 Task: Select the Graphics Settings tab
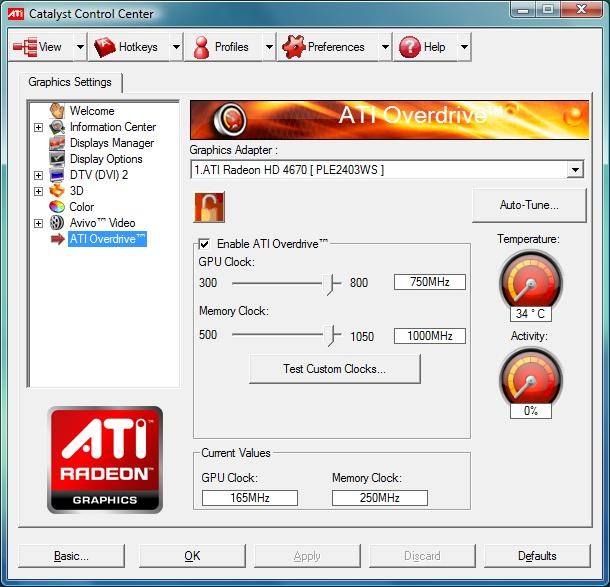70,82
